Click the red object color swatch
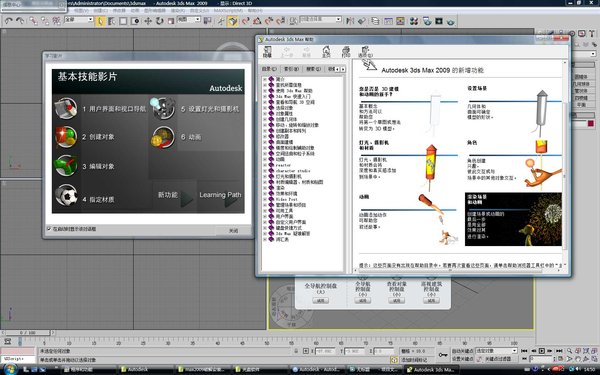600x375 pixels. pyautogui.click(x=590, y=124)
